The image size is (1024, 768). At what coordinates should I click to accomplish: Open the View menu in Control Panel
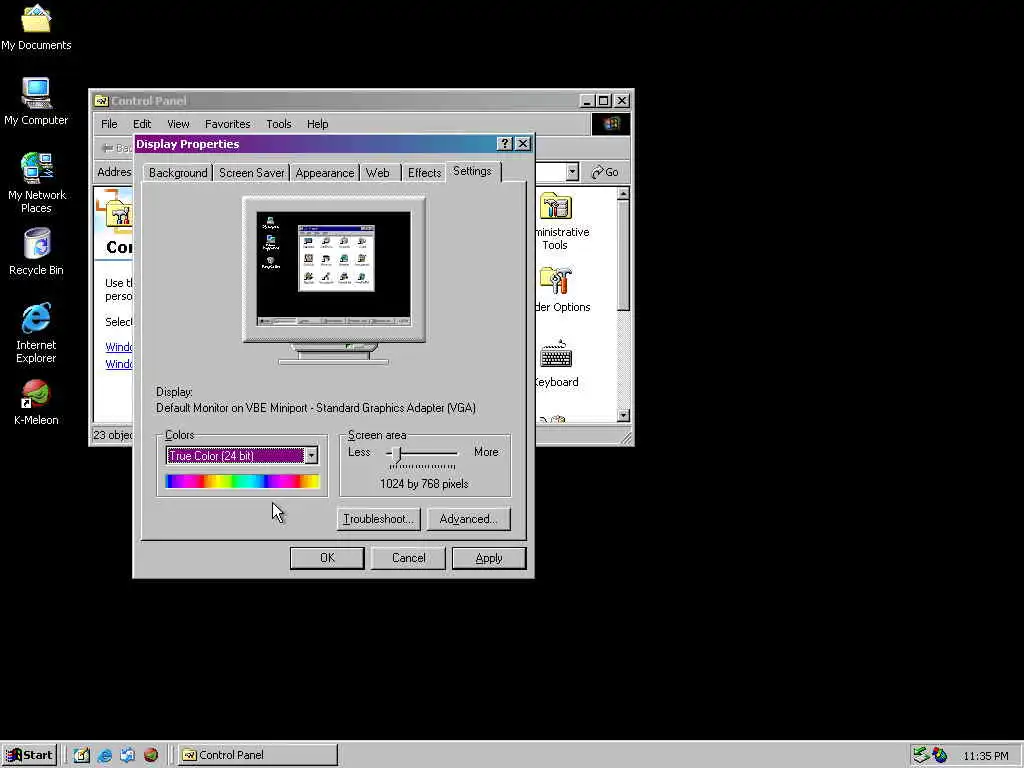point(178,124)
